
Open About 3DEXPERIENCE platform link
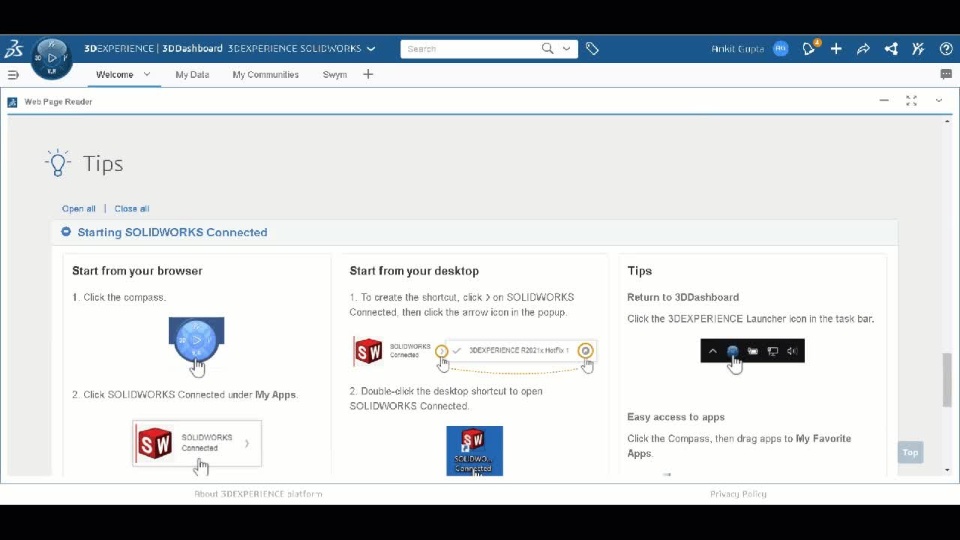click(x=258, y=493)
